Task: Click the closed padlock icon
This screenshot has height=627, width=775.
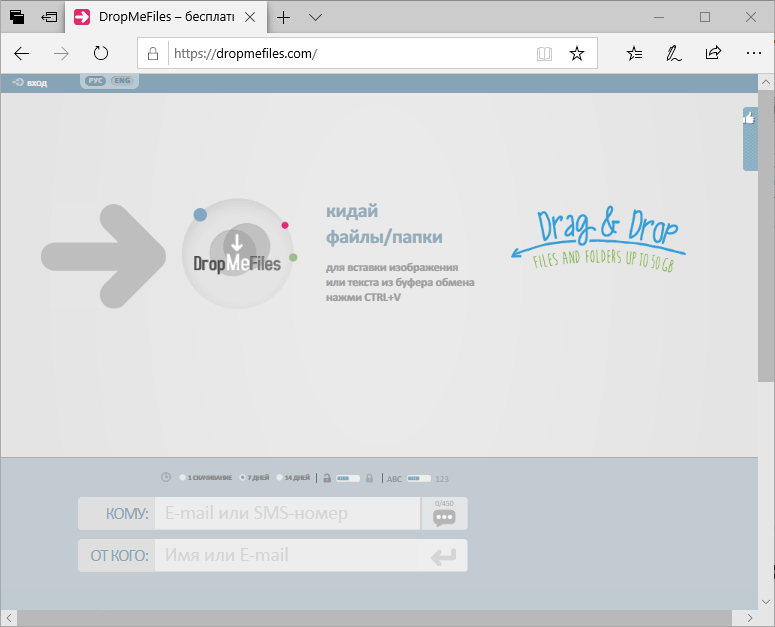Action: click(369, 478)
